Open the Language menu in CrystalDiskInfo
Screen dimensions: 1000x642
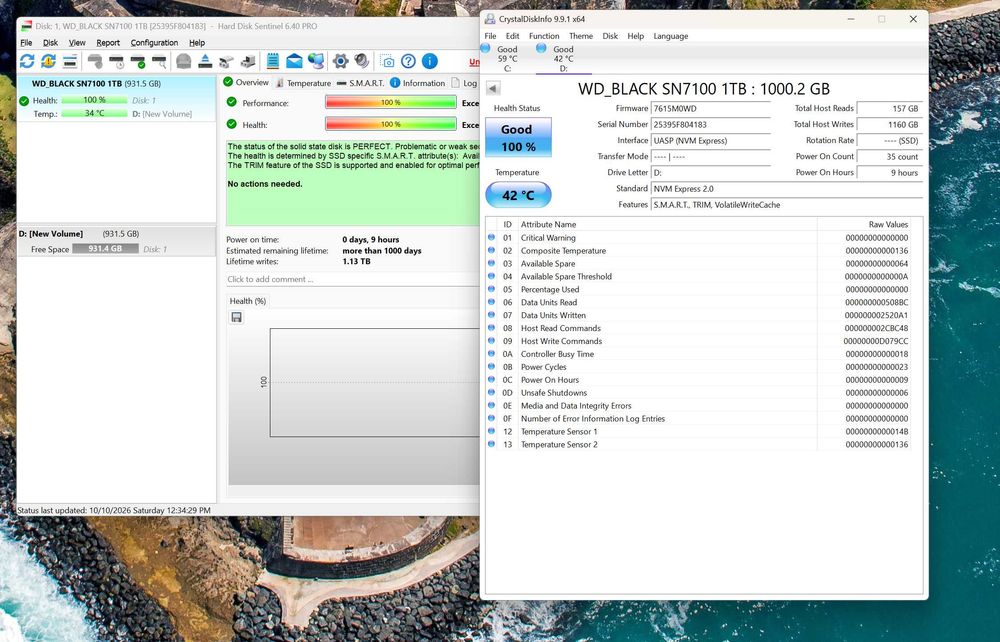pyautogui.click(x=671, y=36)
